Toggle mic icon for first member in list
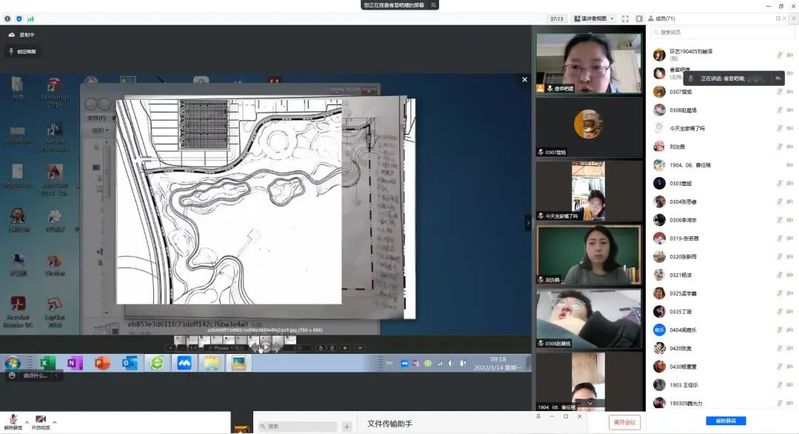The width and height of the screenshot is (799, 434). click(x=778, y=55)
